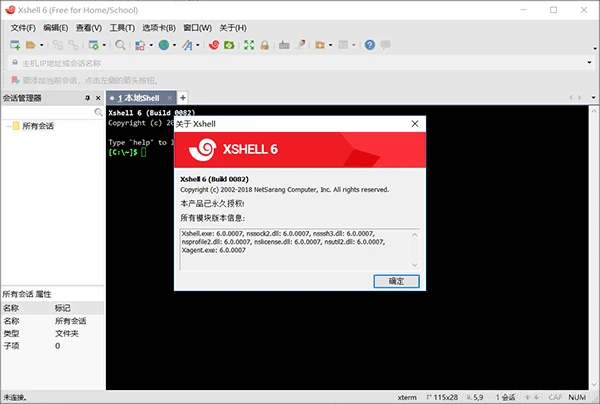Pin the 会话管理器 panel
This screenshot has height=404, width=600.
tap(88, 98)
